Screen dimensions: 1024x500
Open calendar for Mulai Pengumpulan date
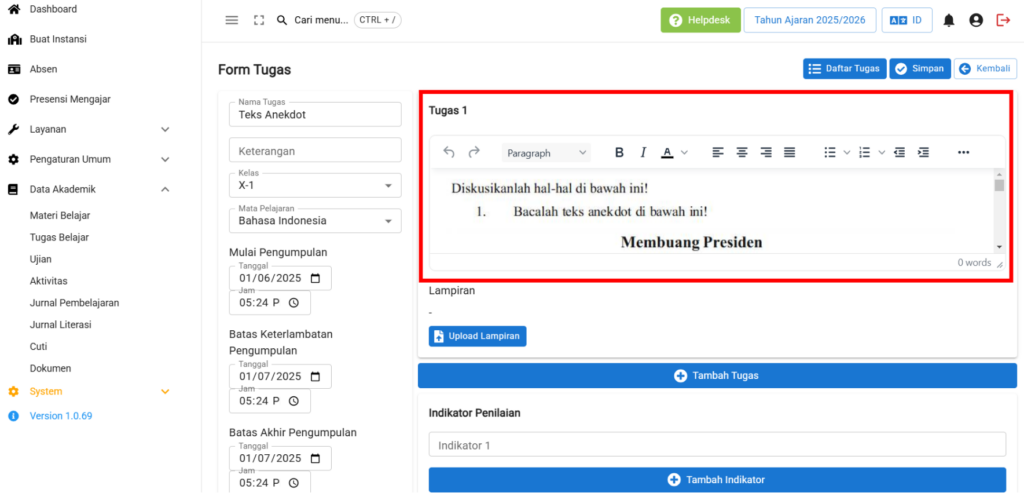315,278
